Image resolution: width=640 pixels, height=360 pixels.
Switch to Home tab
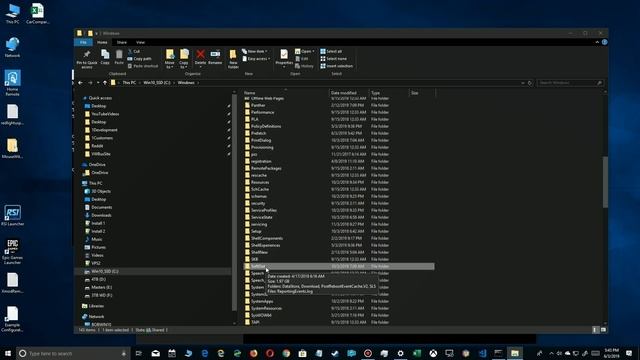[102, 42]
